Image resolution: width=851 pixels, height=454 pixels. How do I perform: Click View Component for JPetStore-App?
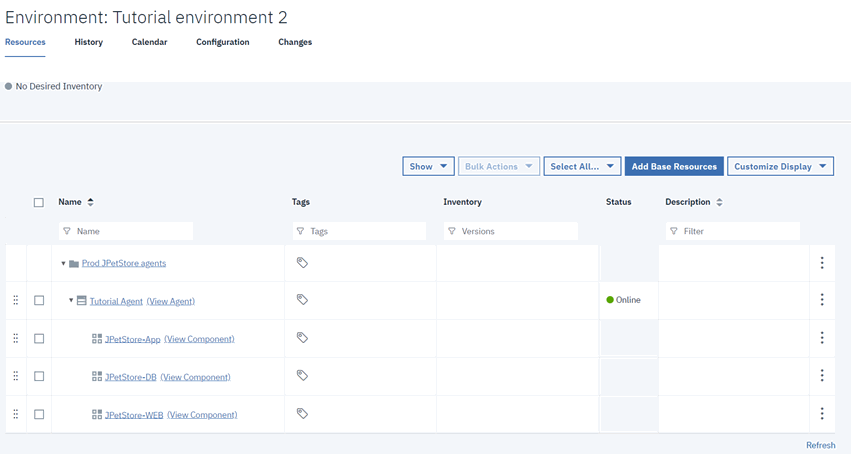pos(199,339)
